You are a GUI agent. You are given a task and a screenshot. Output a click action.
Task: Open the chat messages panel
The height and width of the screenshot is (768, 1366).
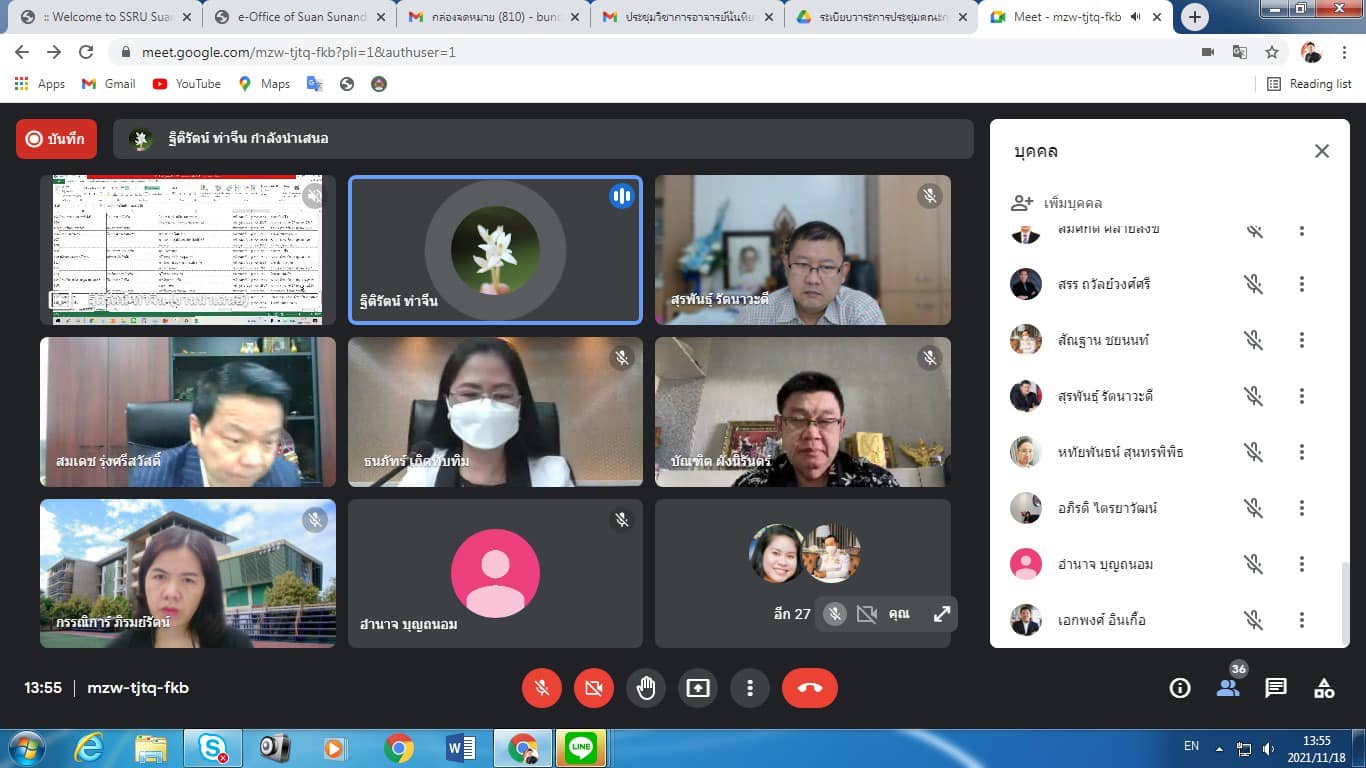pos(1276,688)
